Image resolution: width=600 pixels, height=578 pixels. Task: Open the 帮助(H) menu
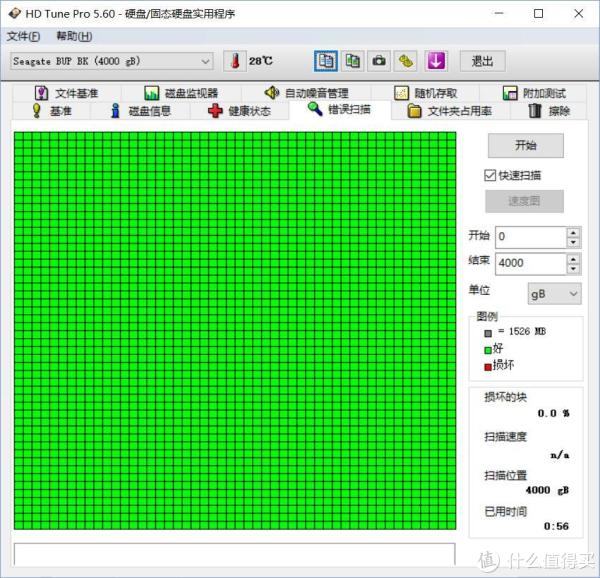74,36
